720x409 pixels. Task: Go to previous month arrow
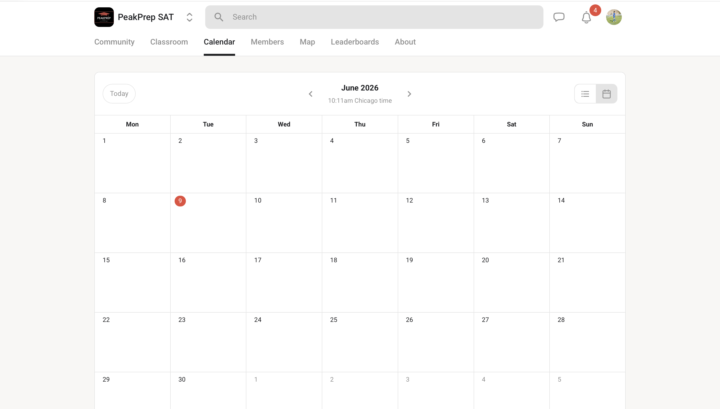pyautogui.click(x=310, y=94)
